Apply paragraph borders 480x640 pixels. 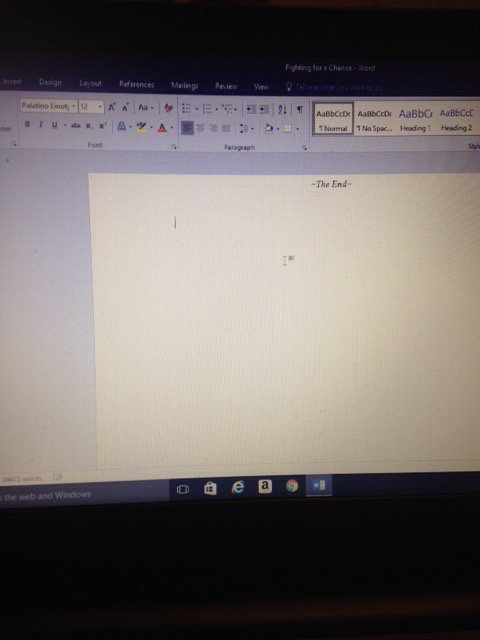288,129
